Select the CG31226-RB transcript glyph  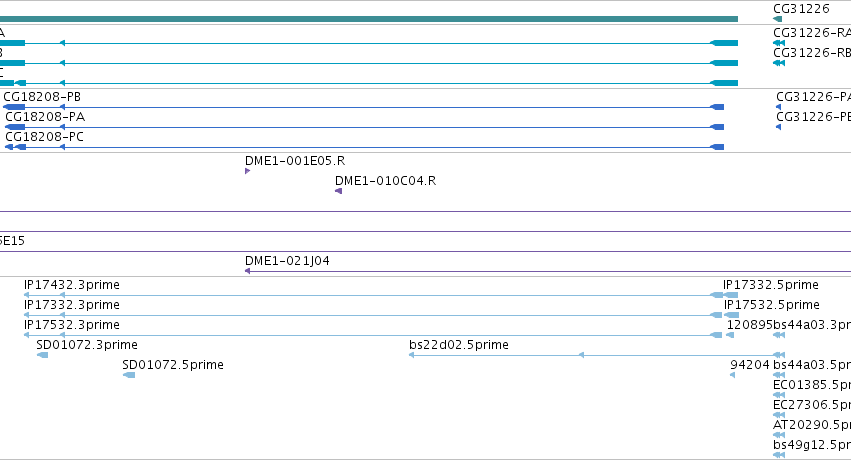779,63
